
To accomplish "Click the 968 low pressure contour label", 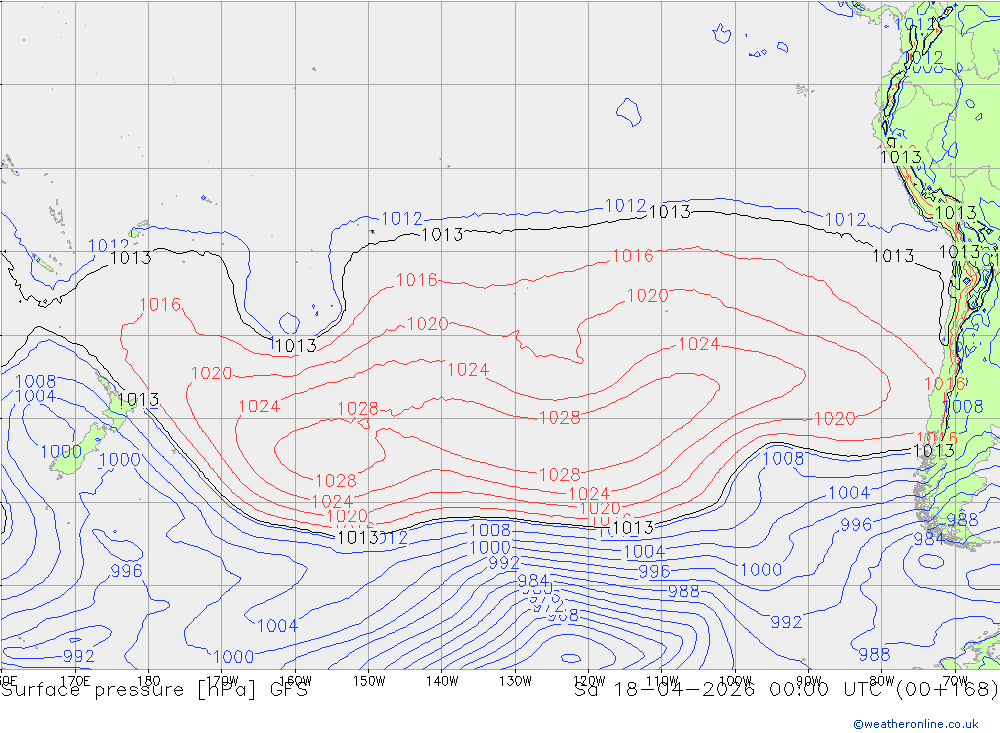I will point(563,616).
